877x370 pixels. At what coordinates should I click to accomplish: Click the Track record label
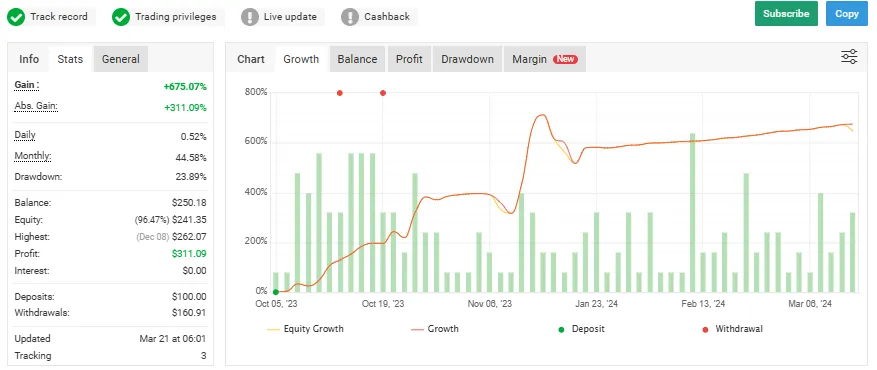click(x=59, y=17)
